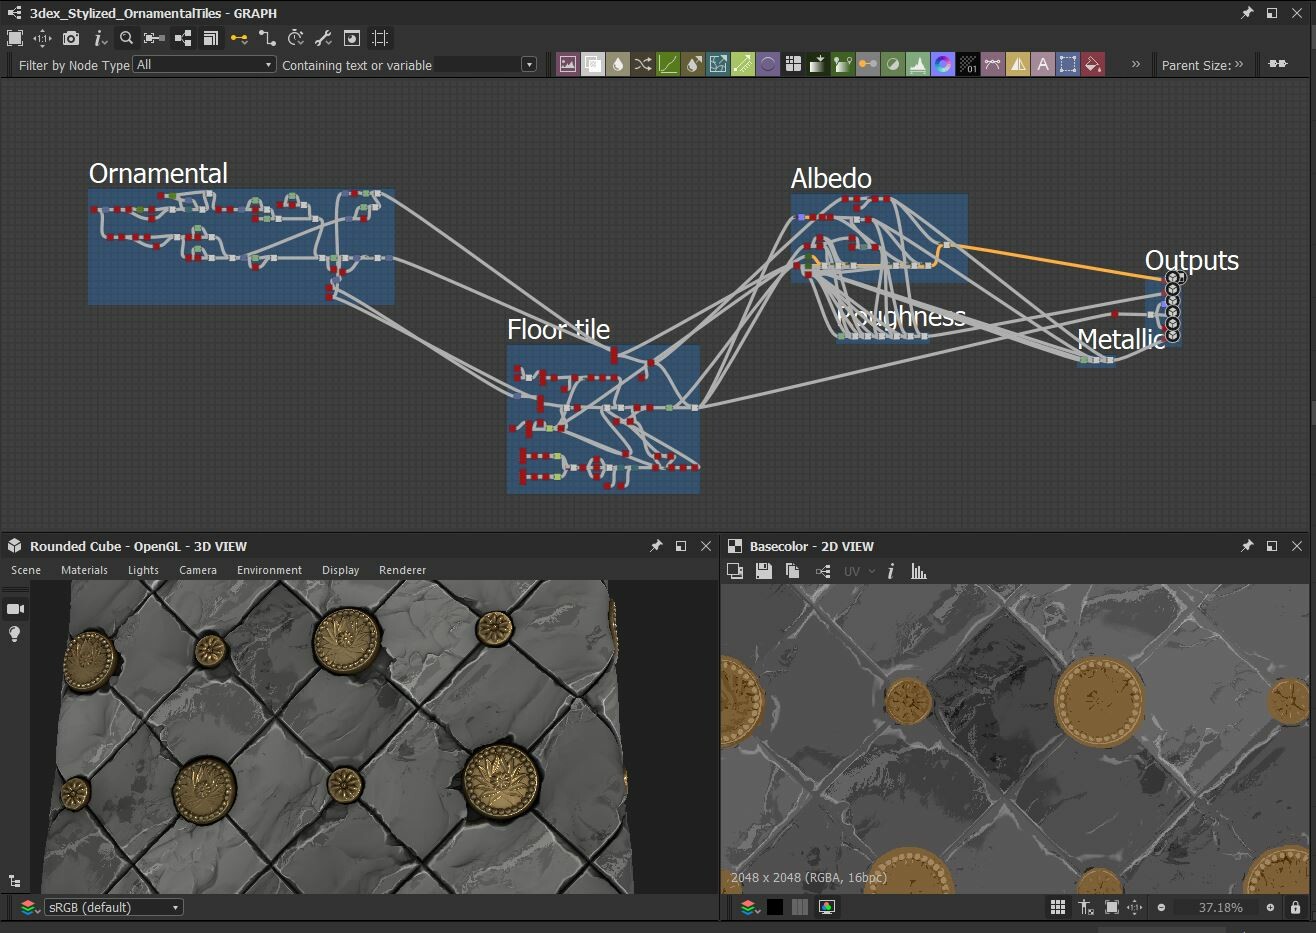1316x933 pixels.
Task: Open the sRGB color profile dropdown
Action: 114,907
